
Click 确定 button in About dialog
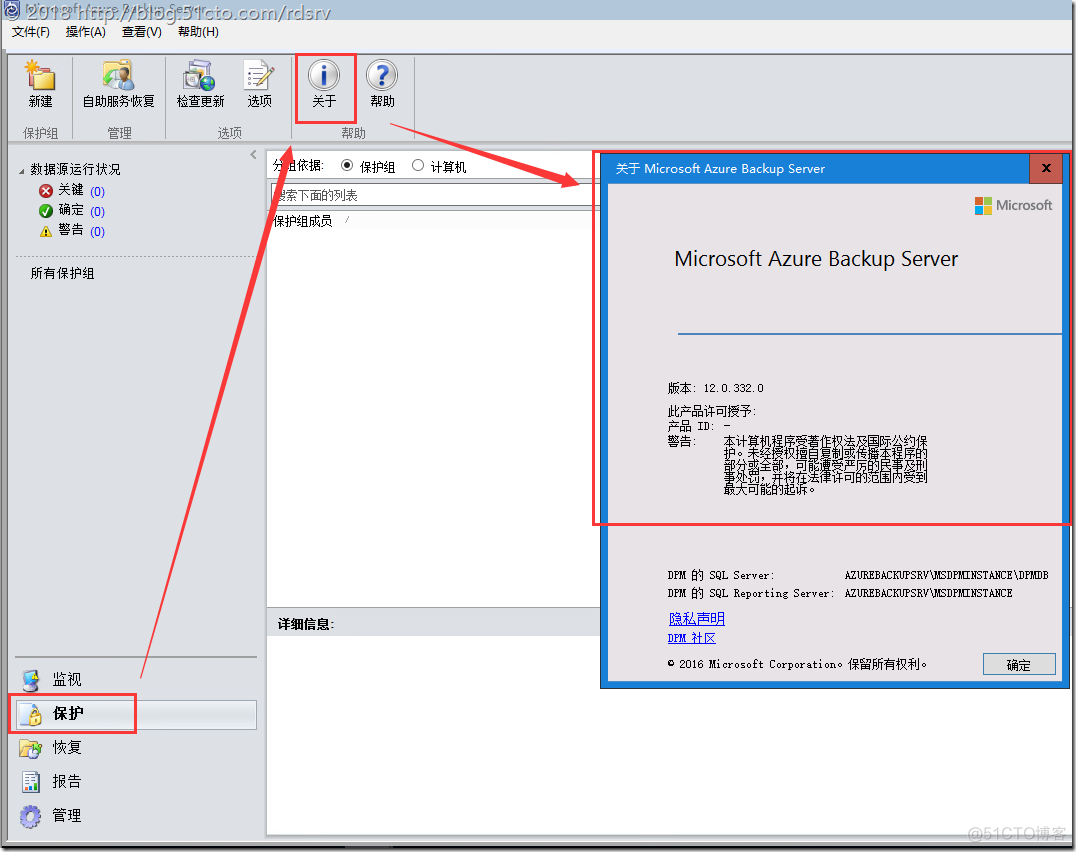pyautogui.click(x=1019, y=664)
